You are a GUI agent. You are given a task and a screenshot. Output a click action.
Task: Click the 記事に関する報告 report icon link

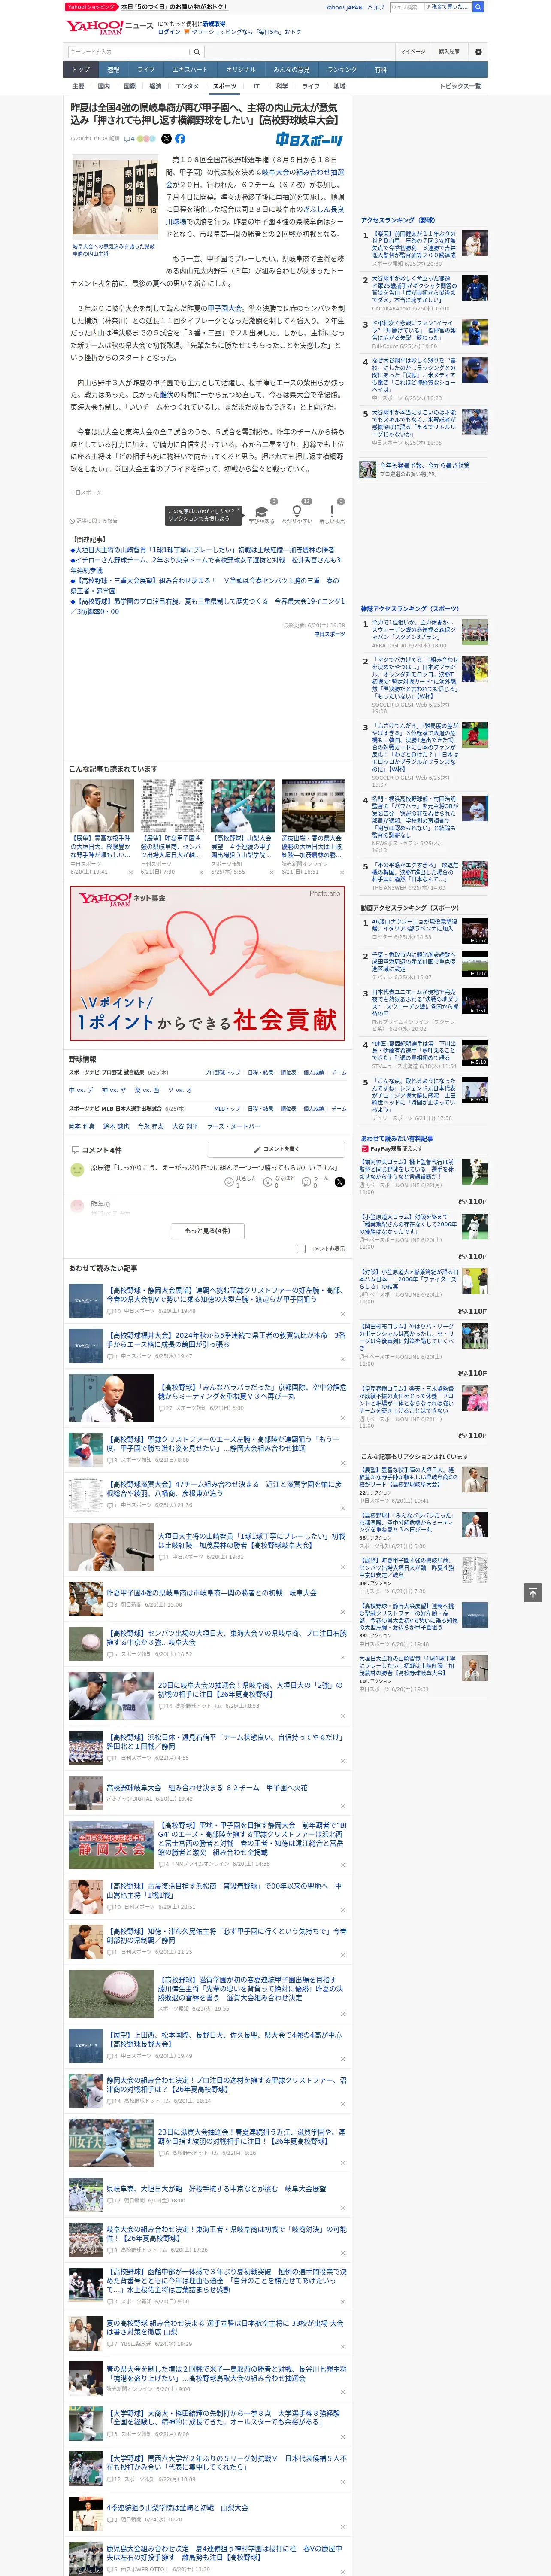94,521
